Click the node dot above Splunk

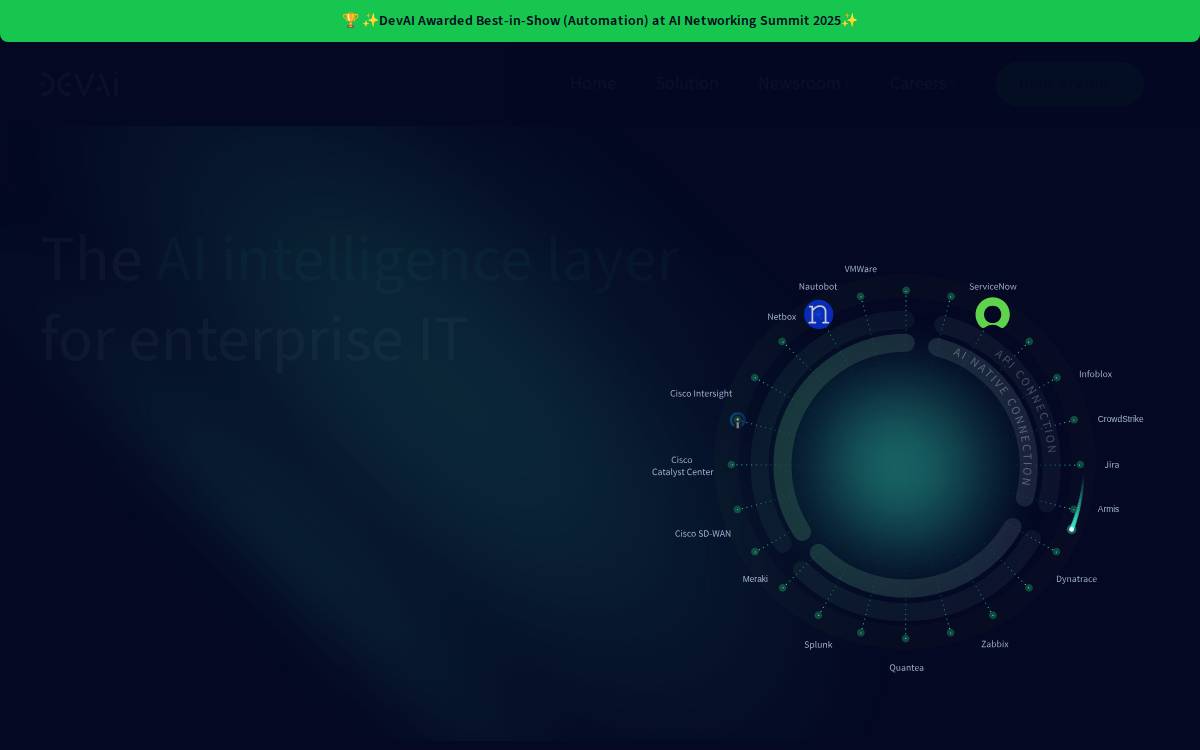[818, 615]
